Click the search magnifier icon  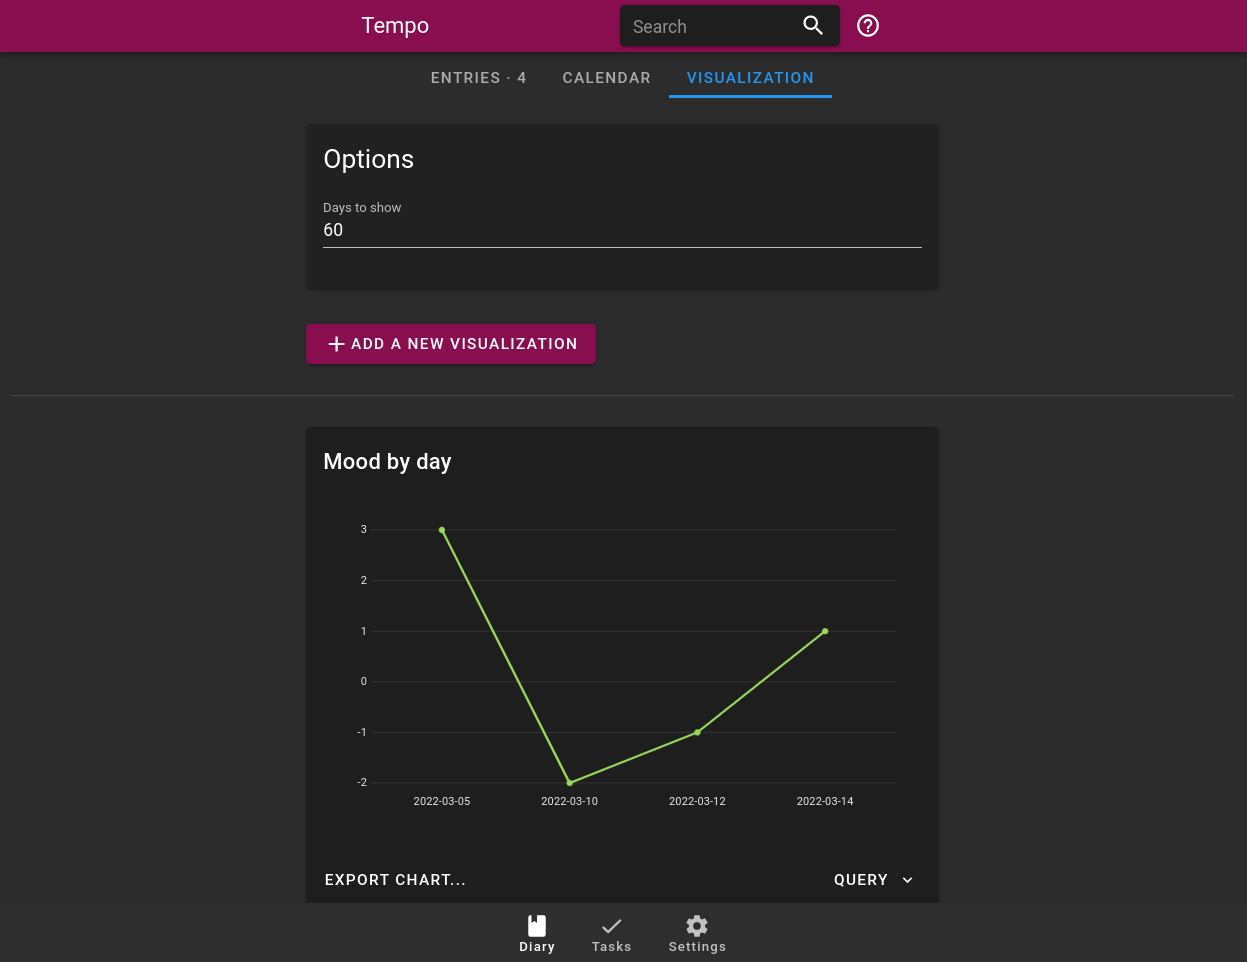coord(813,26)
